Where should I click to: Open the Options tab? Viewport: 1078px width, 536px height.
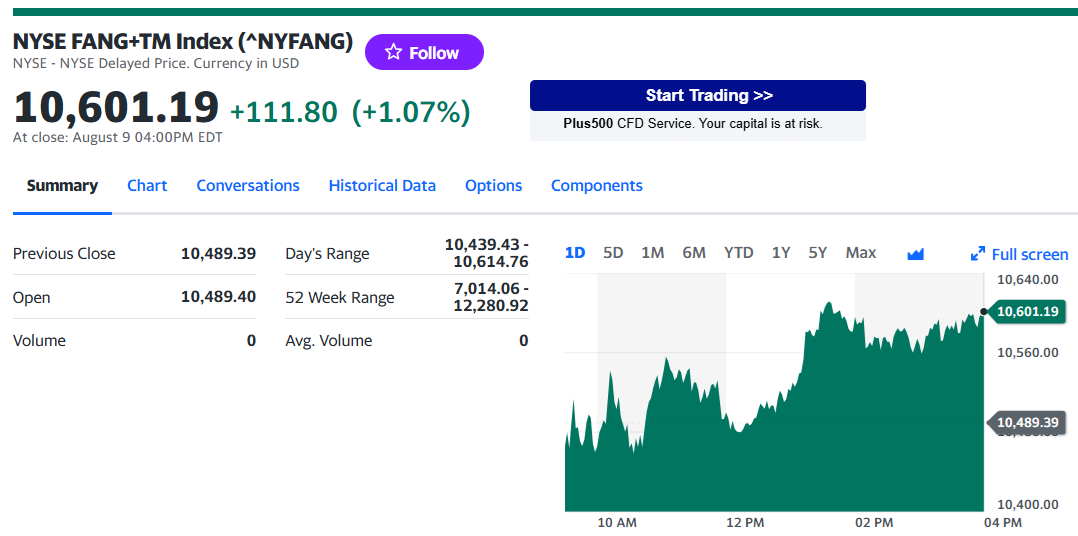[x=494, y=186]
